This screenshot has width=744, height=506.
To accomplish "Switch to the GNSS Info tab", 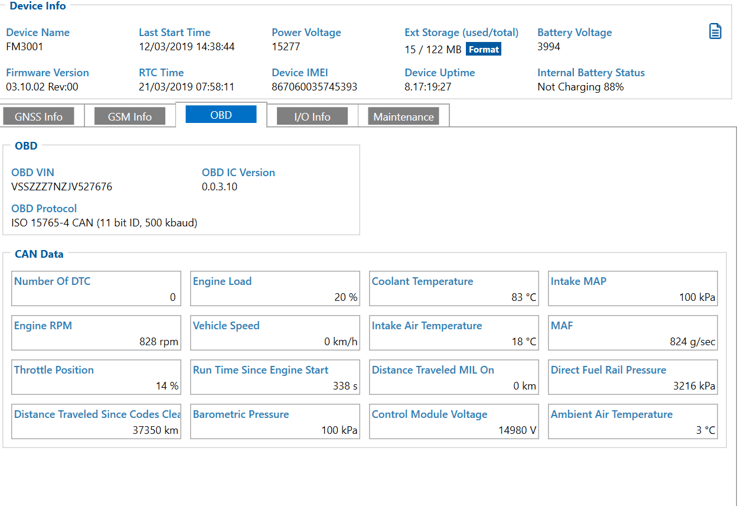I will (x=39, y=116).
